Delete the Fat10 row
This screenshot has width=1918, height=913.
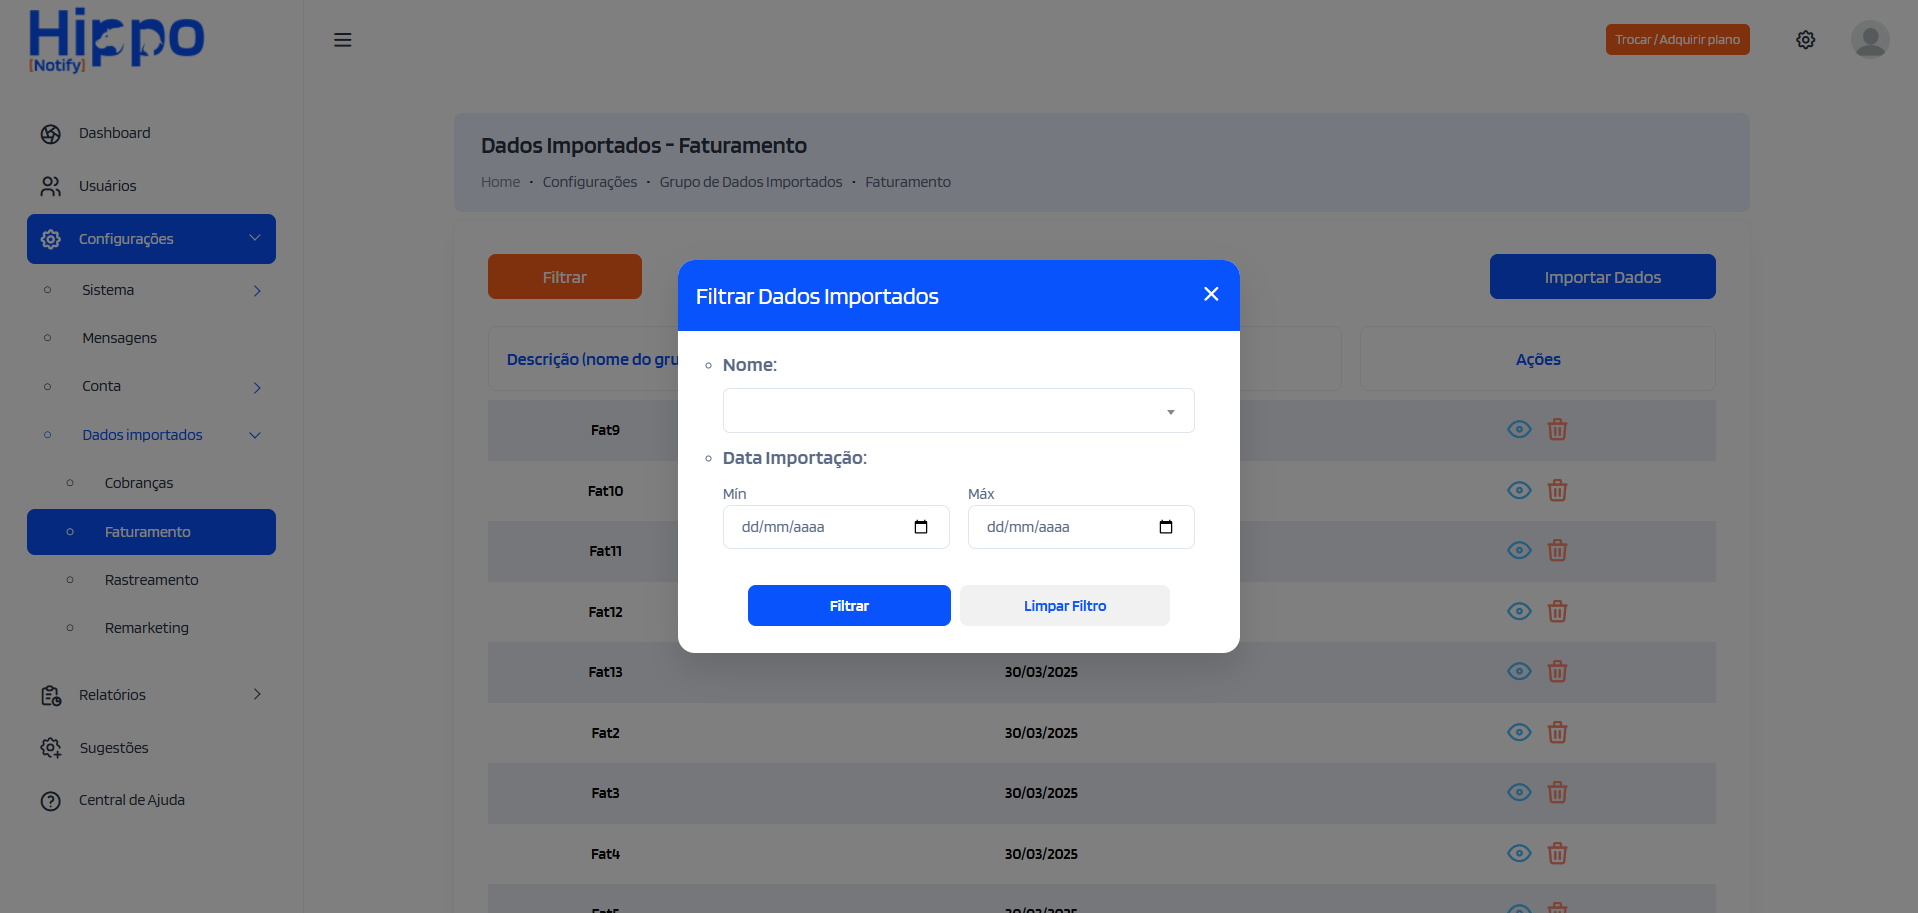click(x=1557, y=490)
